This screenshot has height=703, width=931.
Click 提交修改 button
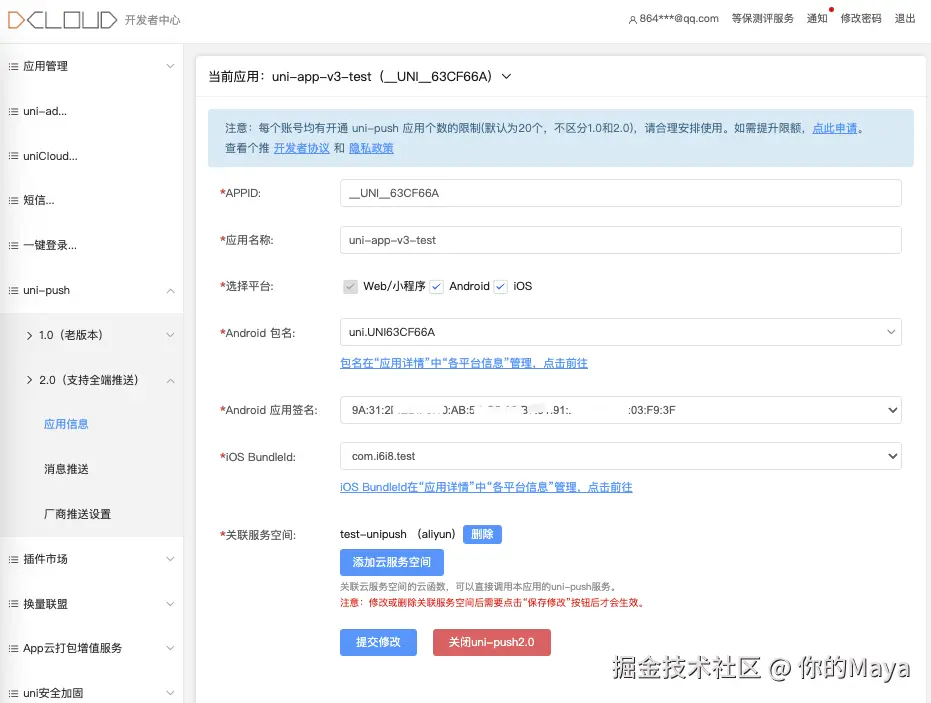[378, 642]
